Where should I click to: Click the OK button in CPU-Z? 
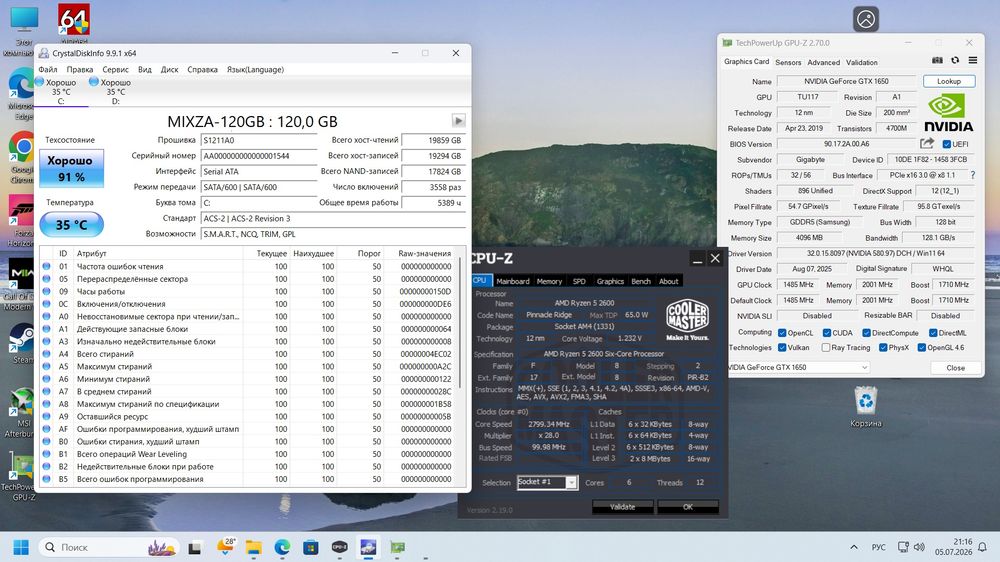pos(688,507)
